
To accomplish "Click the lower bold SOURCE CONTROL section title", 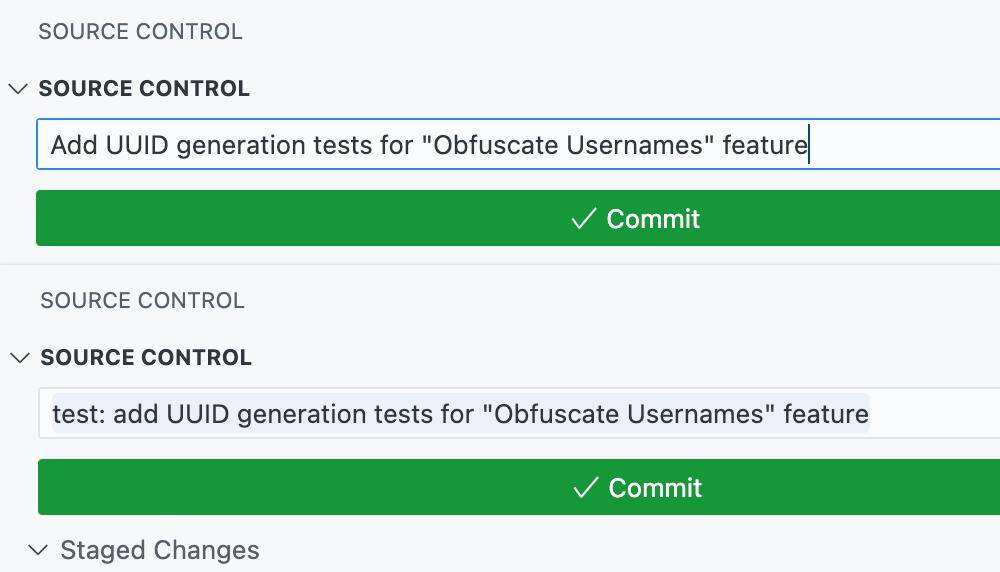I will (146, 358).
